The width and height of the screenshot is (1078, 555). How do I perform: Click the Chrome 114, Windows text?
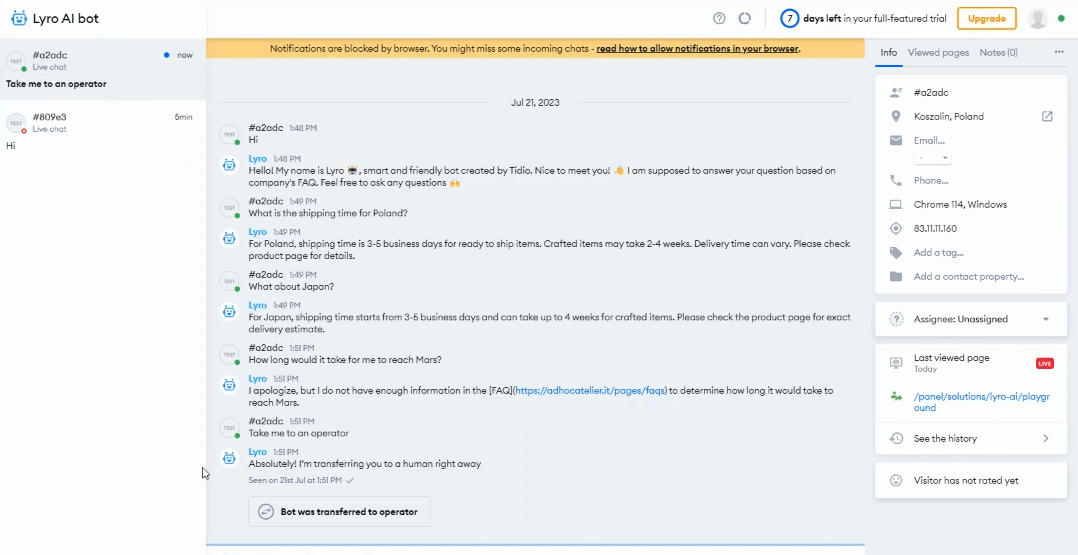(x=960, y=204)
